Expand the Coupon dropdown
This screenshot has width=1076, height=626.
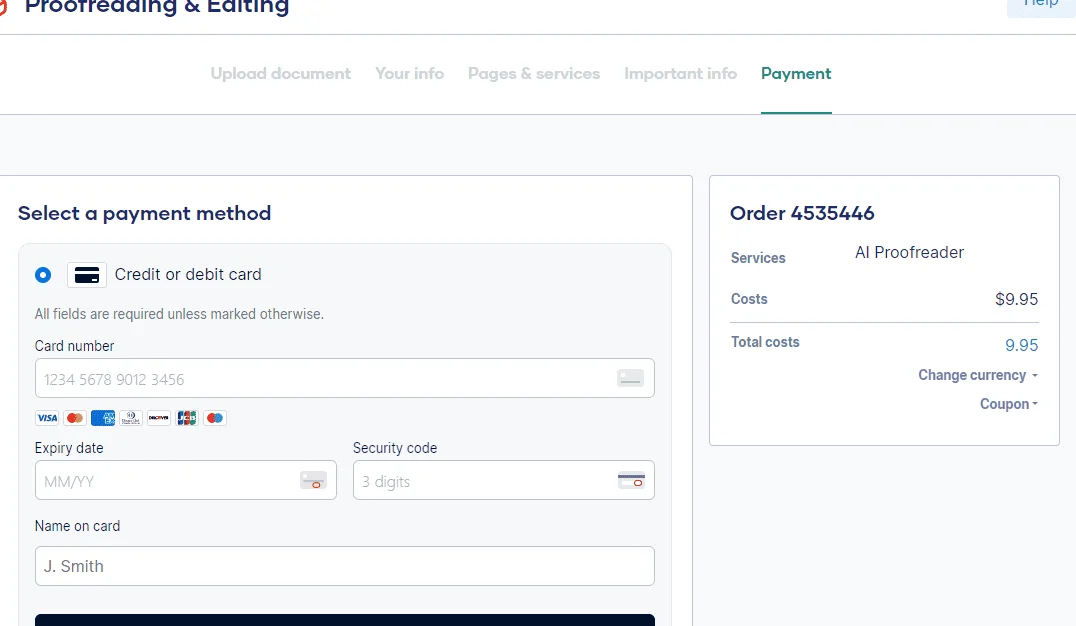coord(1009,404)
